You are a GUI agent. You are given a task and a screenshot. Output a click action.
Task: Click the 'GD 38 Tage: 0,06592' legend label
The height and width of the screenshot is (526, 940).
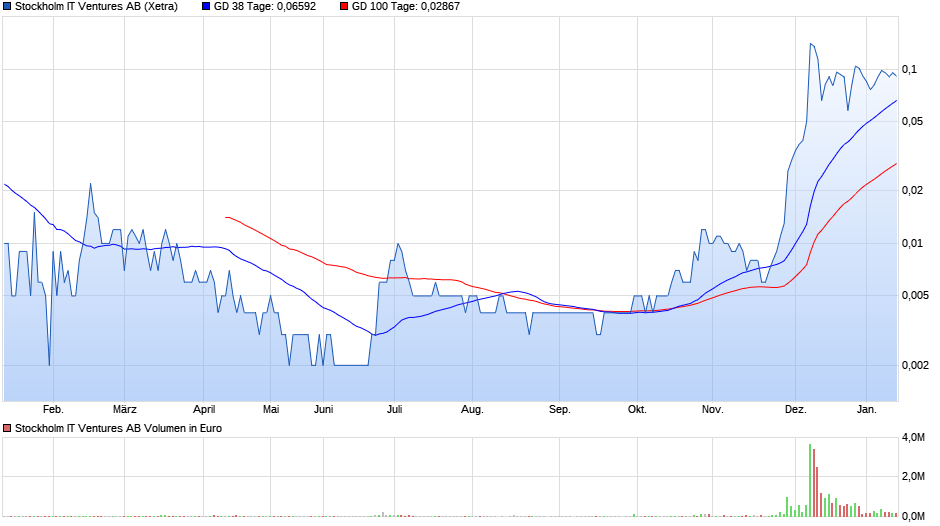(x=265, y=7)
